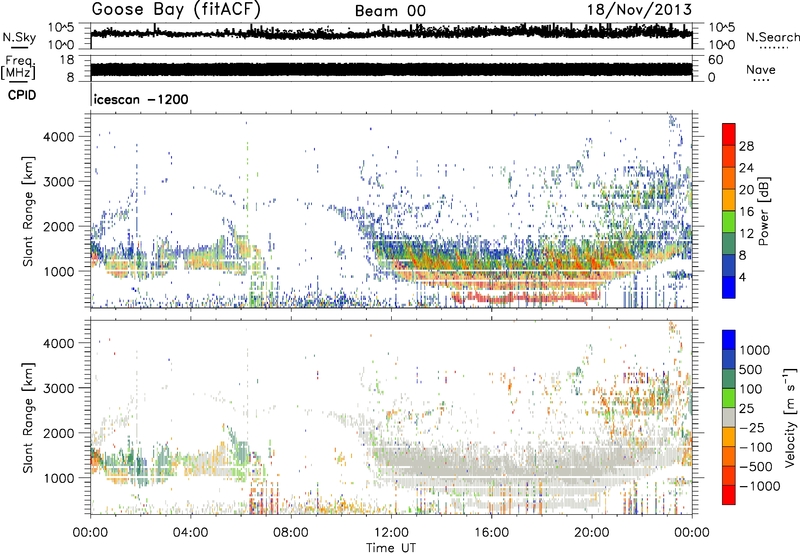Click the 'Goose Bay (fitACF)' title
Viewport: 800px width, 554px height.
click(x=176, y=10)
